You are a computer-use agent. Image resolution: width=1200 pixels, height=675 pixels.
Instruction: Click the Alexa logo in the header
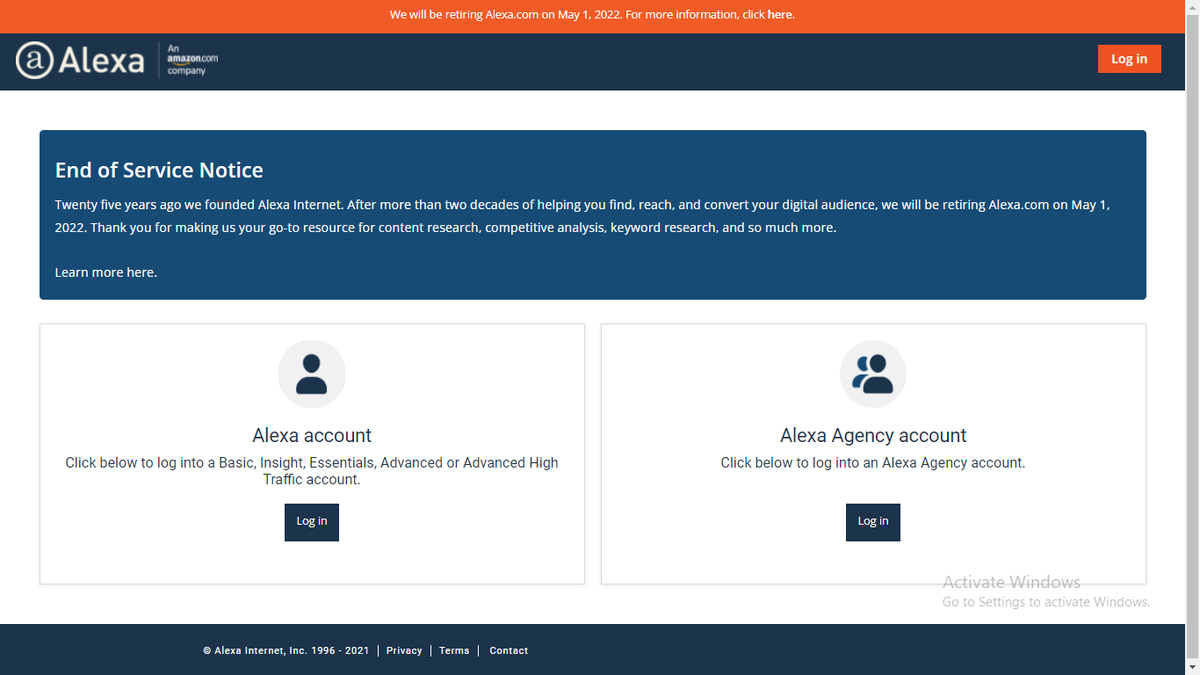(x=80, y=60)
